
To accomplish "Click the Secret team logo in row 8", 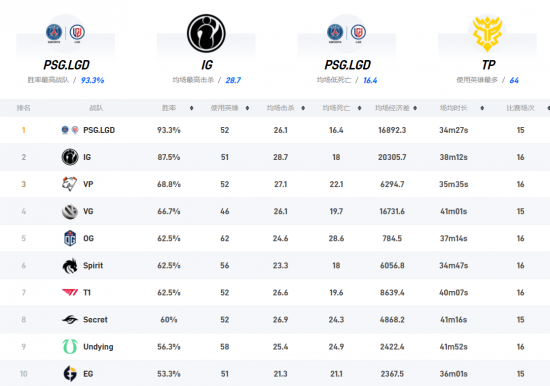I will 70,320.
